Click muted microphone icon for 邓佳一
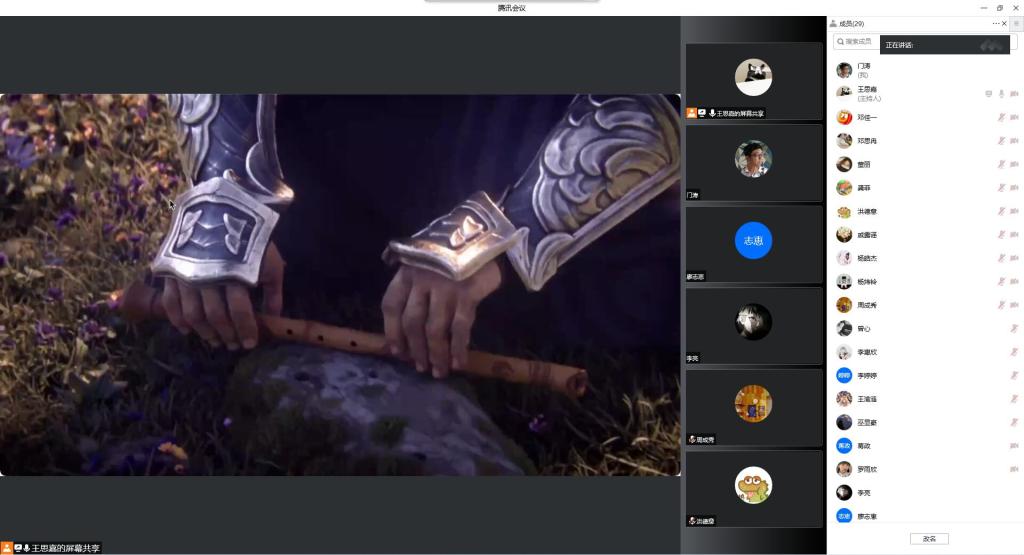1024x555 pixels. tap(1001, 118)
